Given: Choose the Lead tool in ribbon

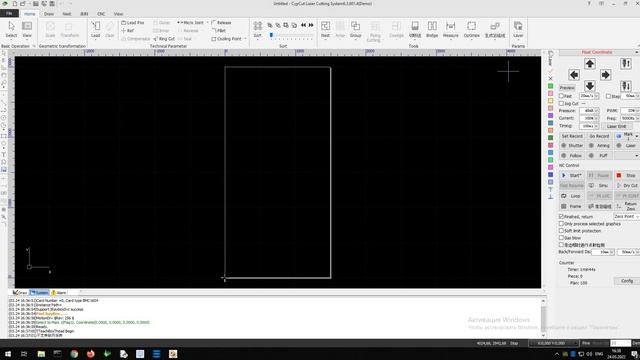Looking at the screenshot, I should coord(96,29).
